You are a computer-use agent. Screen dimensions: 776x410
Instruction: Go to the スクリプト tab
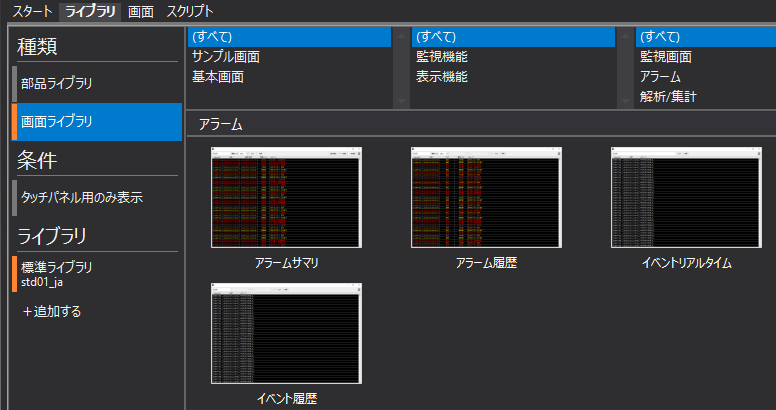[189, 12]
